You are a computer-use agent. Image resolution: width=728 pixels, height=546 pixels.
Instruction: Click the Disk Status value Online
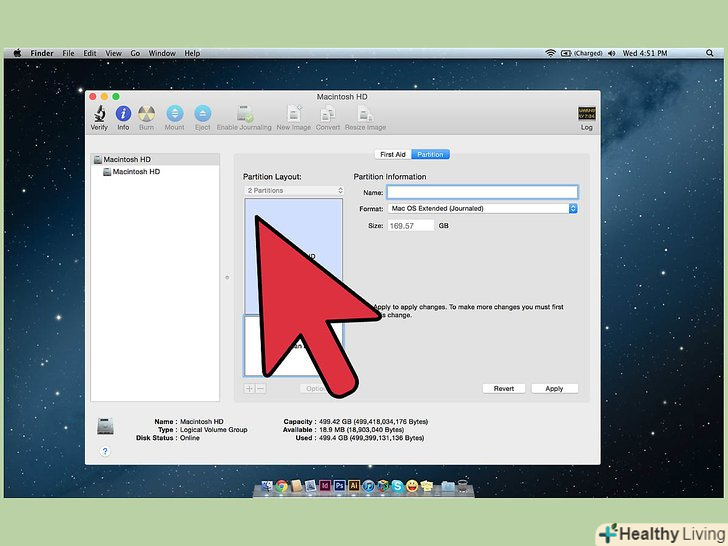pyautogui.click(x=190, y=438)
